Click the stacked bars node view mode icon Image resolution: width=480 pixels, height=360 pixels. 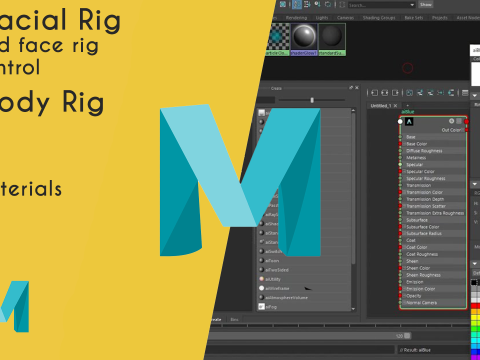tap(465, 93)
